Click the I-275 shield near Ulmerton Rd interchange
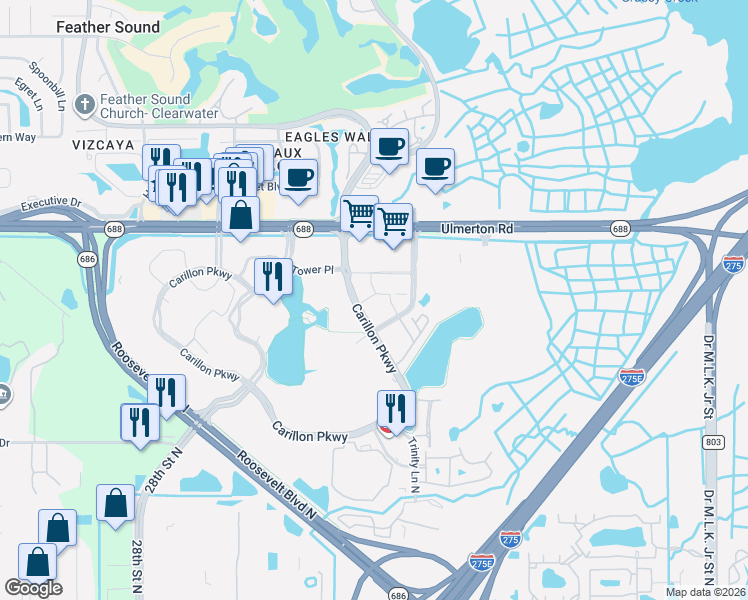This screenshot has height=600, width=748. point(733,264)
